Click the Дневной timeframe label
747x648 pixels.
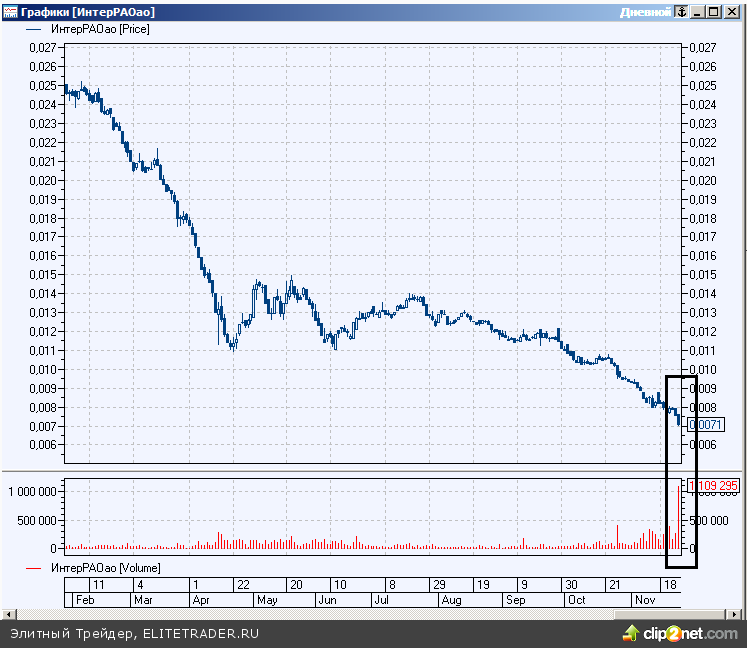tap(643, 12)
